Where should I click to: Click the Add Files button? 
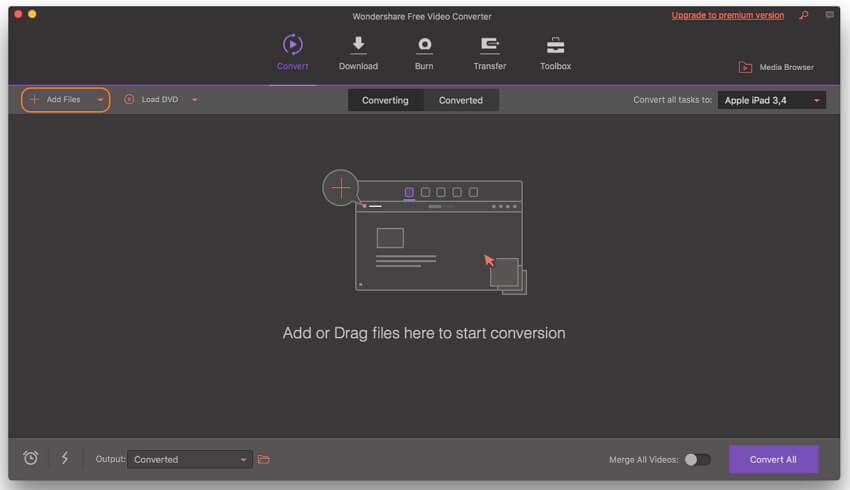66,100
